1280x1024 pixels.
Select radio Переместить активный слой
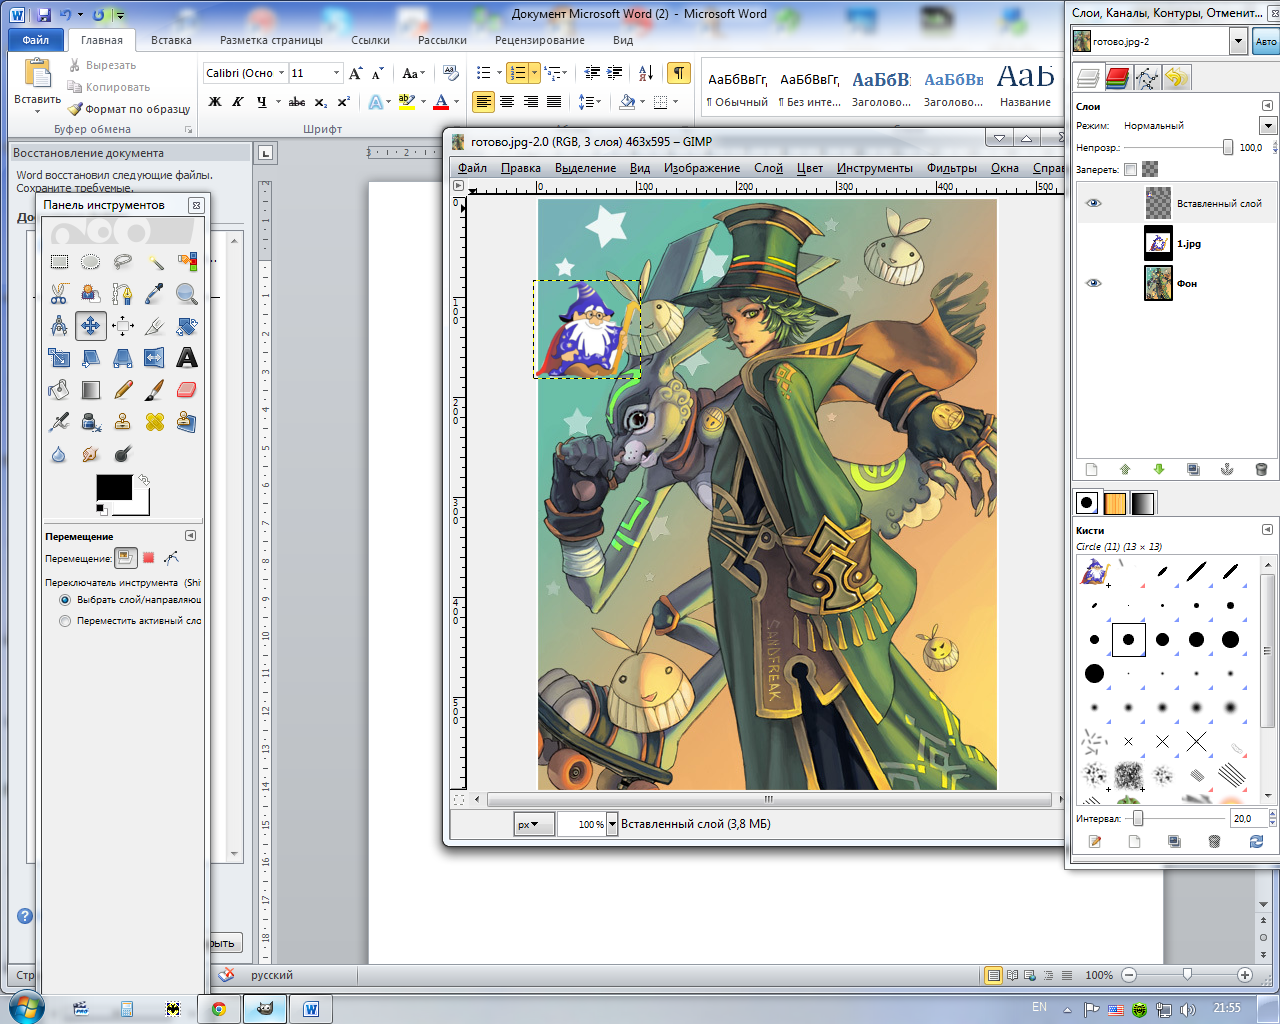tap(65, 621)
